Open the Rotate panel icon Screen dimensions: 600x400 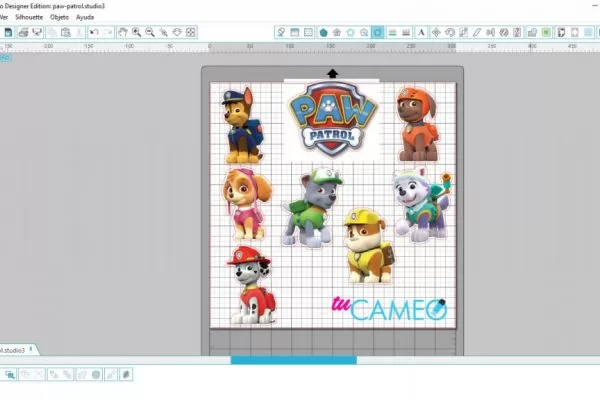click(x=450, y=33)
